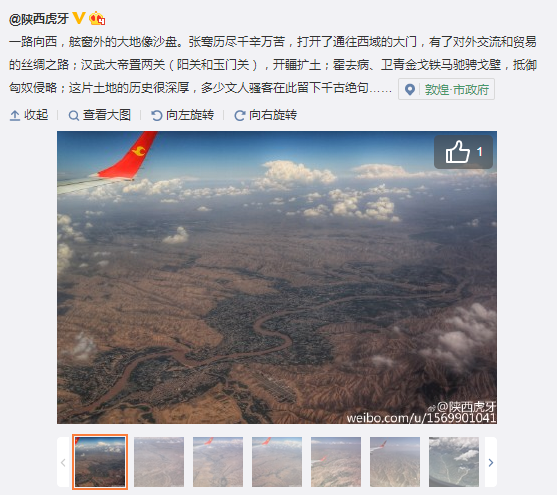Click the rotate-right arrow icon
The image size is (557, 495).
coord(239,115)
